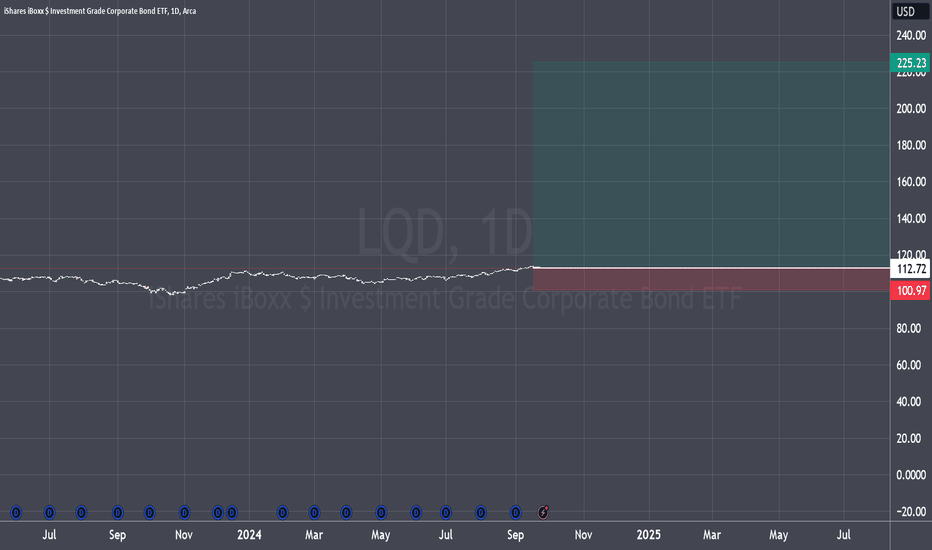Open the dividend marker nearest the 2024 label
The height and width of the screenshot is (550, 932).
pos(232,512)
